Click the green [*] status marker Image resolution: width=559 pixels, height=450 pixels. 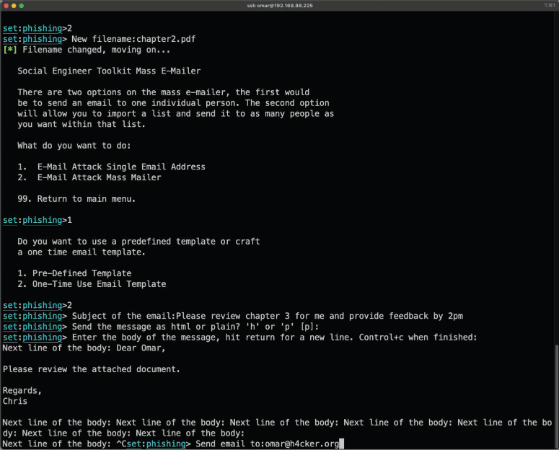coord(10,50)
